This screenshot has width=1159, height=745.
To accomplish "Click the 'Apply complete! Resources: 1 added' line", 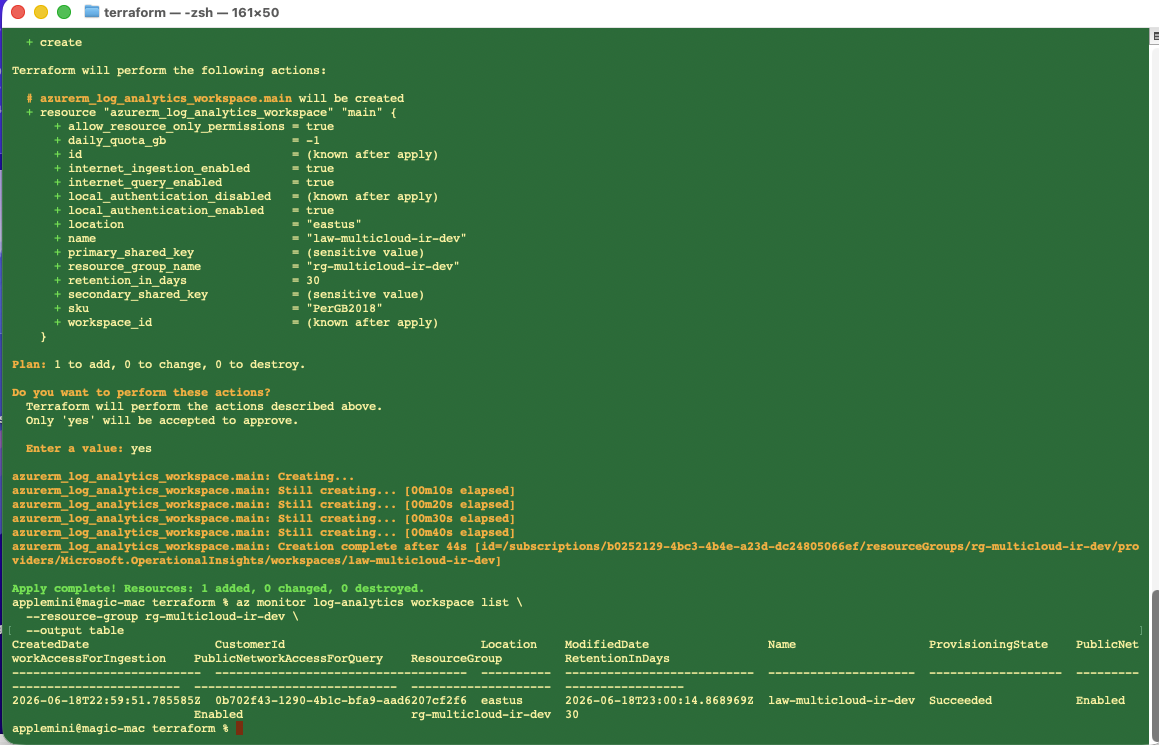I will (x=218, y=589).
